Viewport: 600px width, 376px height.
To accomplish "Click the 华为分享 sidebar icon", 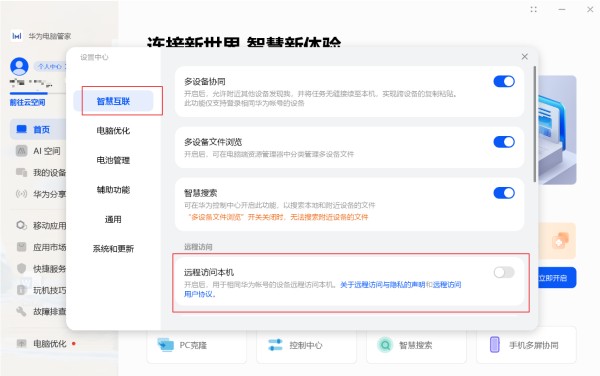I will click(x=21, y=194).
